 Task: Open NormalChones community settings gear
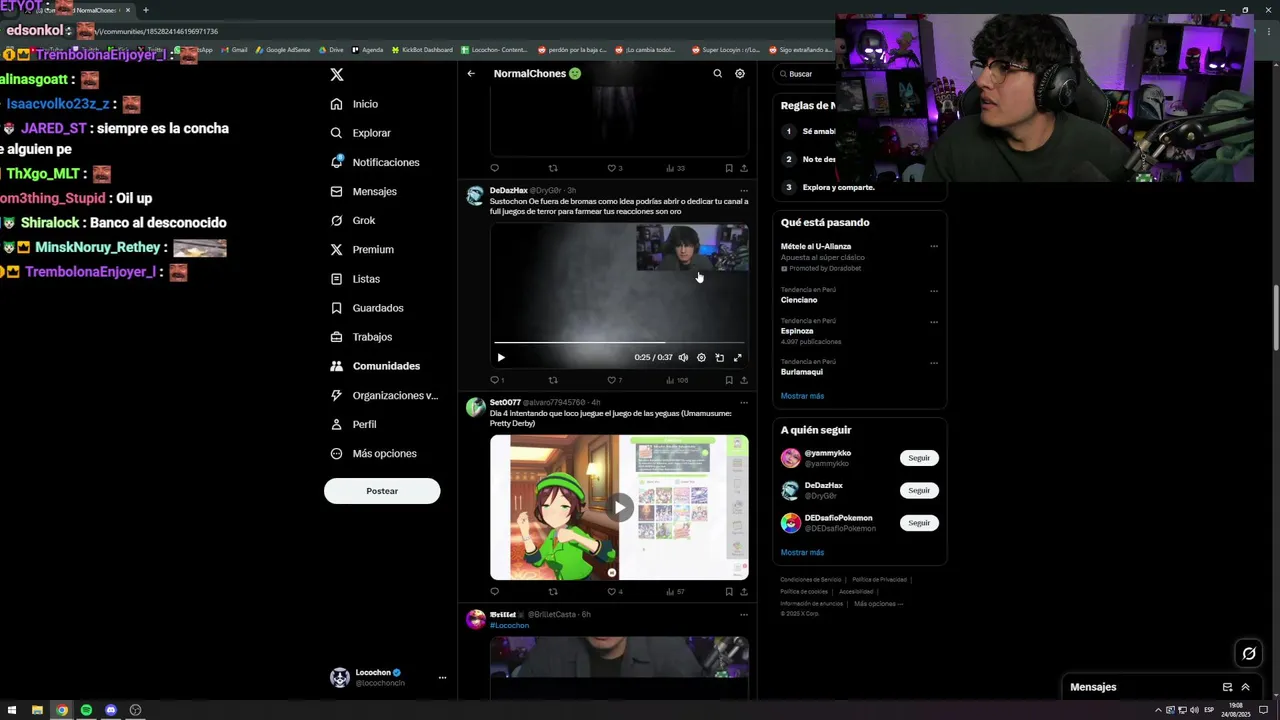click(740, 74)
